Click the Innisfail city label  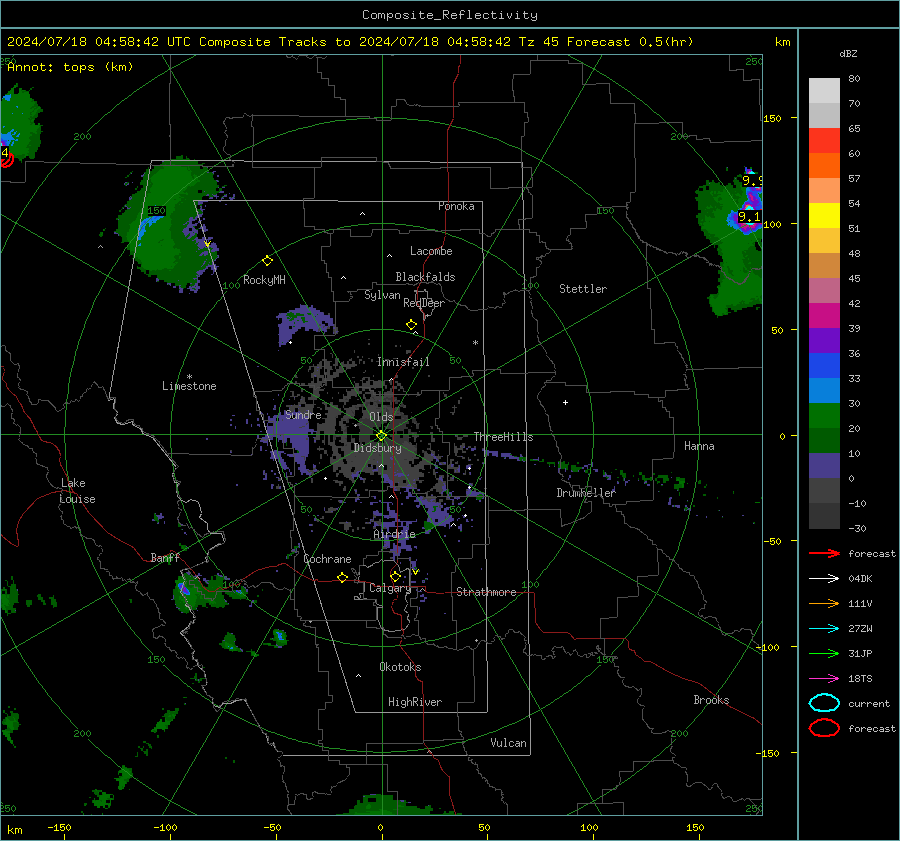[x=403, y=362]
